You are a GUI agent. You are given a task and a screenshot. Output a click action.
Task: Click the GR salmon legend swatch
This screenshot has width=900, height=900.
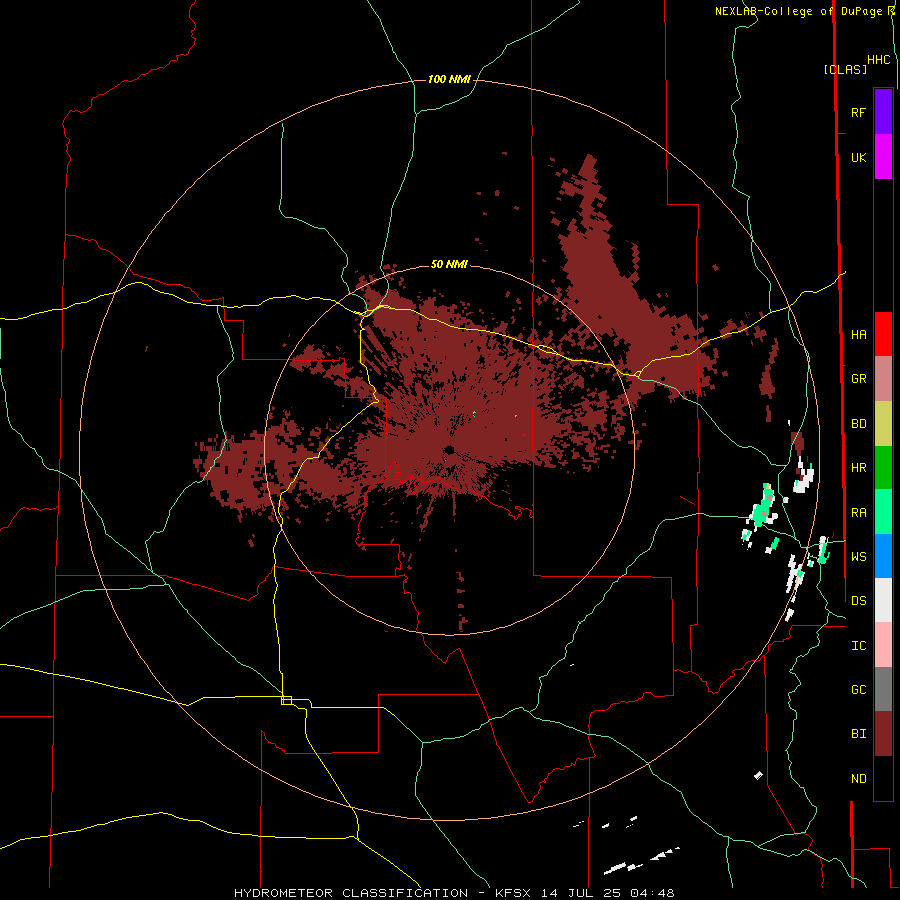tap(883, 379)
